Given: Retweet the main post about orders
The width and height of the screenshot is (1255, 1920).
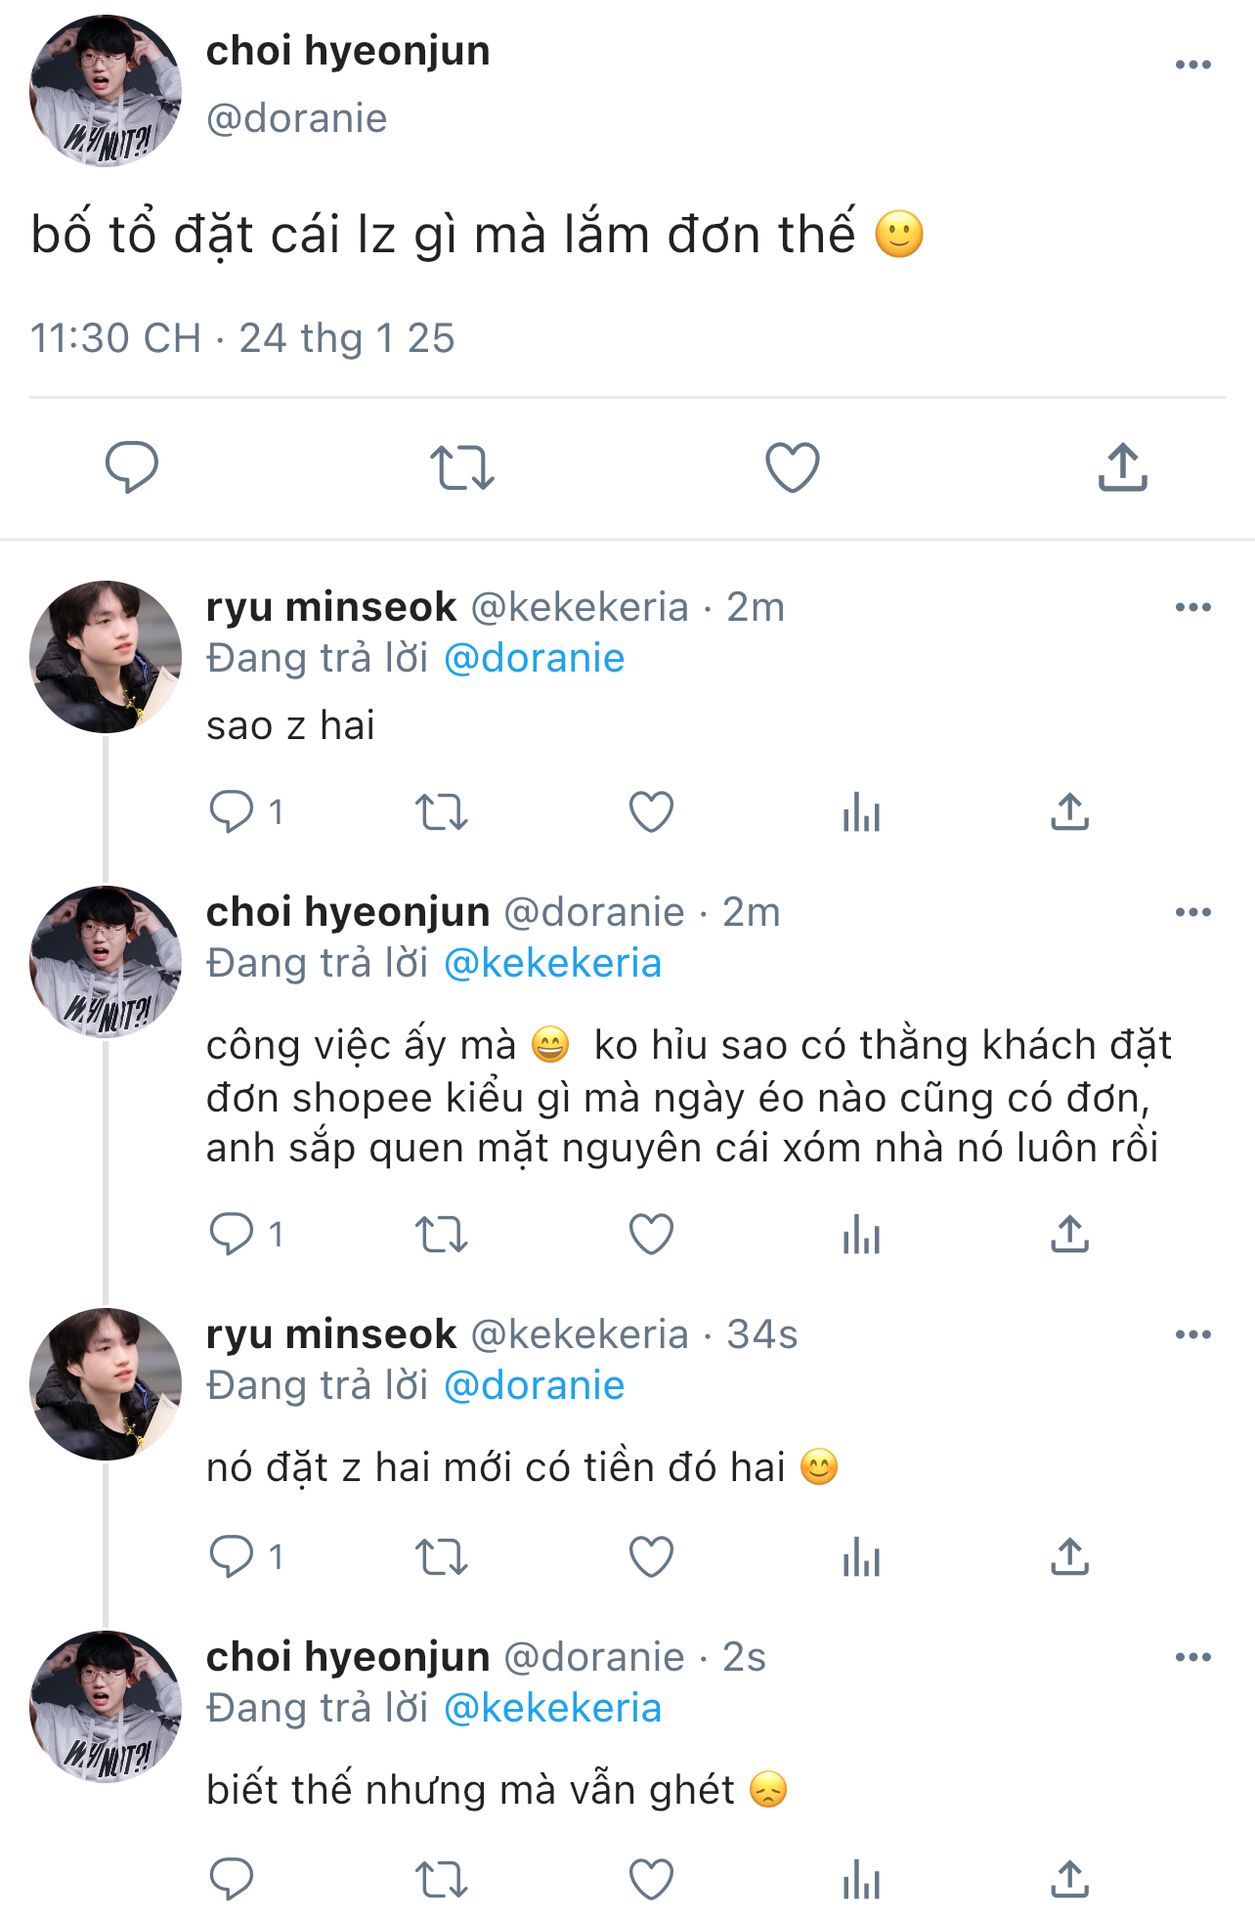Looking at the screenshot, I should [x=462, y=467].
